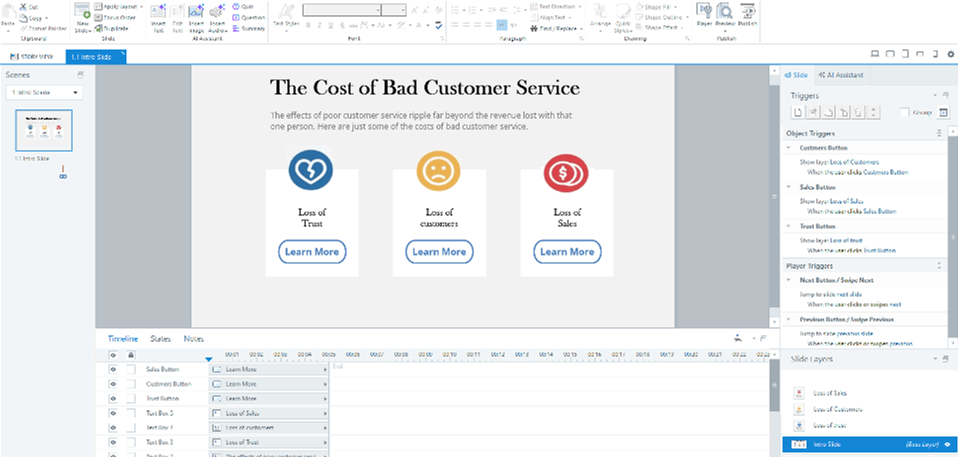Image resolution: width=958 pixels, height=457 pixels.
Task: Hide the Sales Button timeline row
Action: (113, 370)
